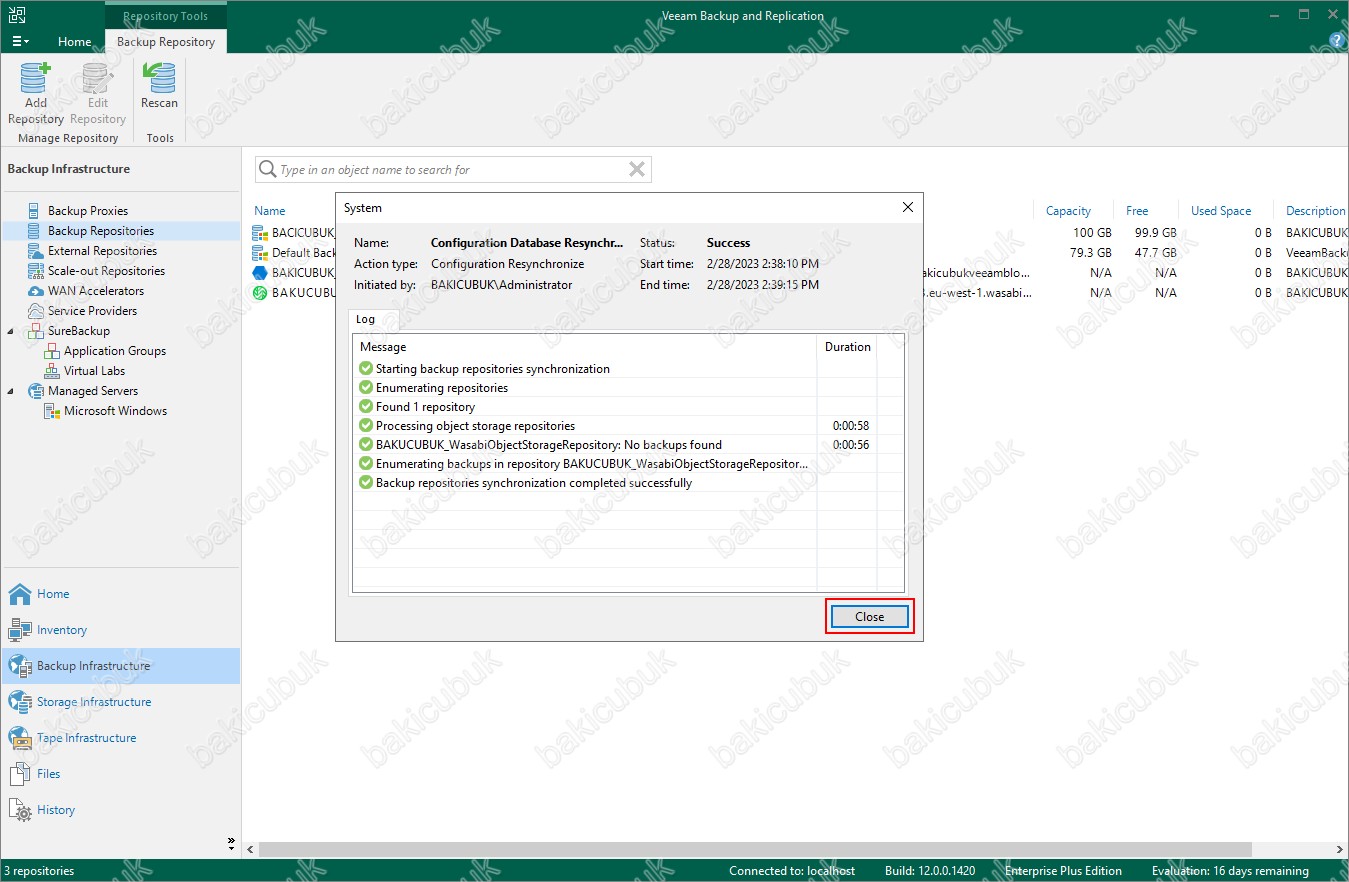
Task: Select the SureBackup tree icon
Action: pos(36,331)
